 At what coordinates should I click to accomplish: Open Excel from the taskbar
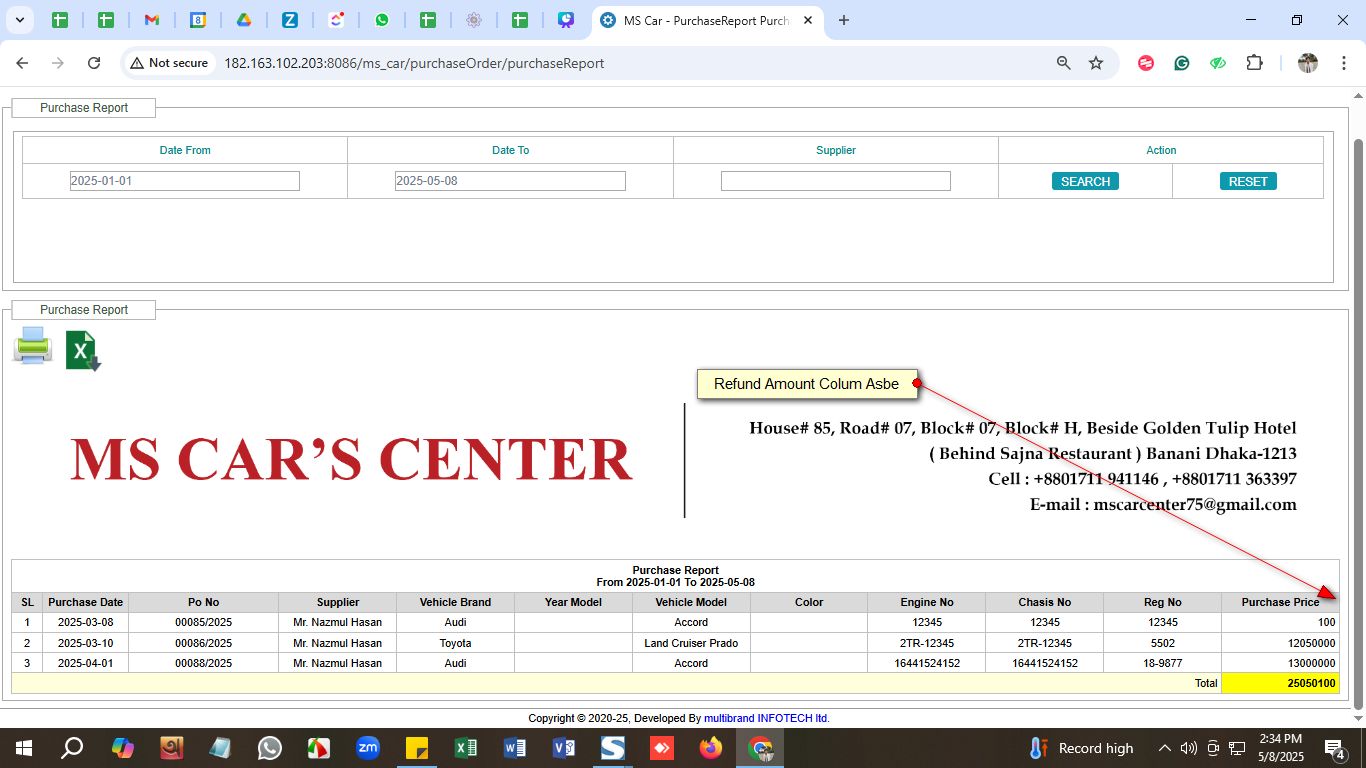click(466, 748)
